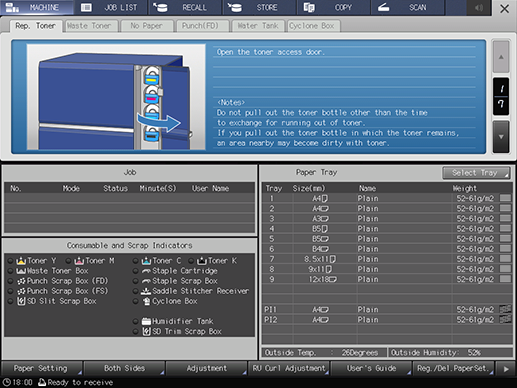Click the Waste Toner Box icon
The image size is (517, 388).
(21, 271)
